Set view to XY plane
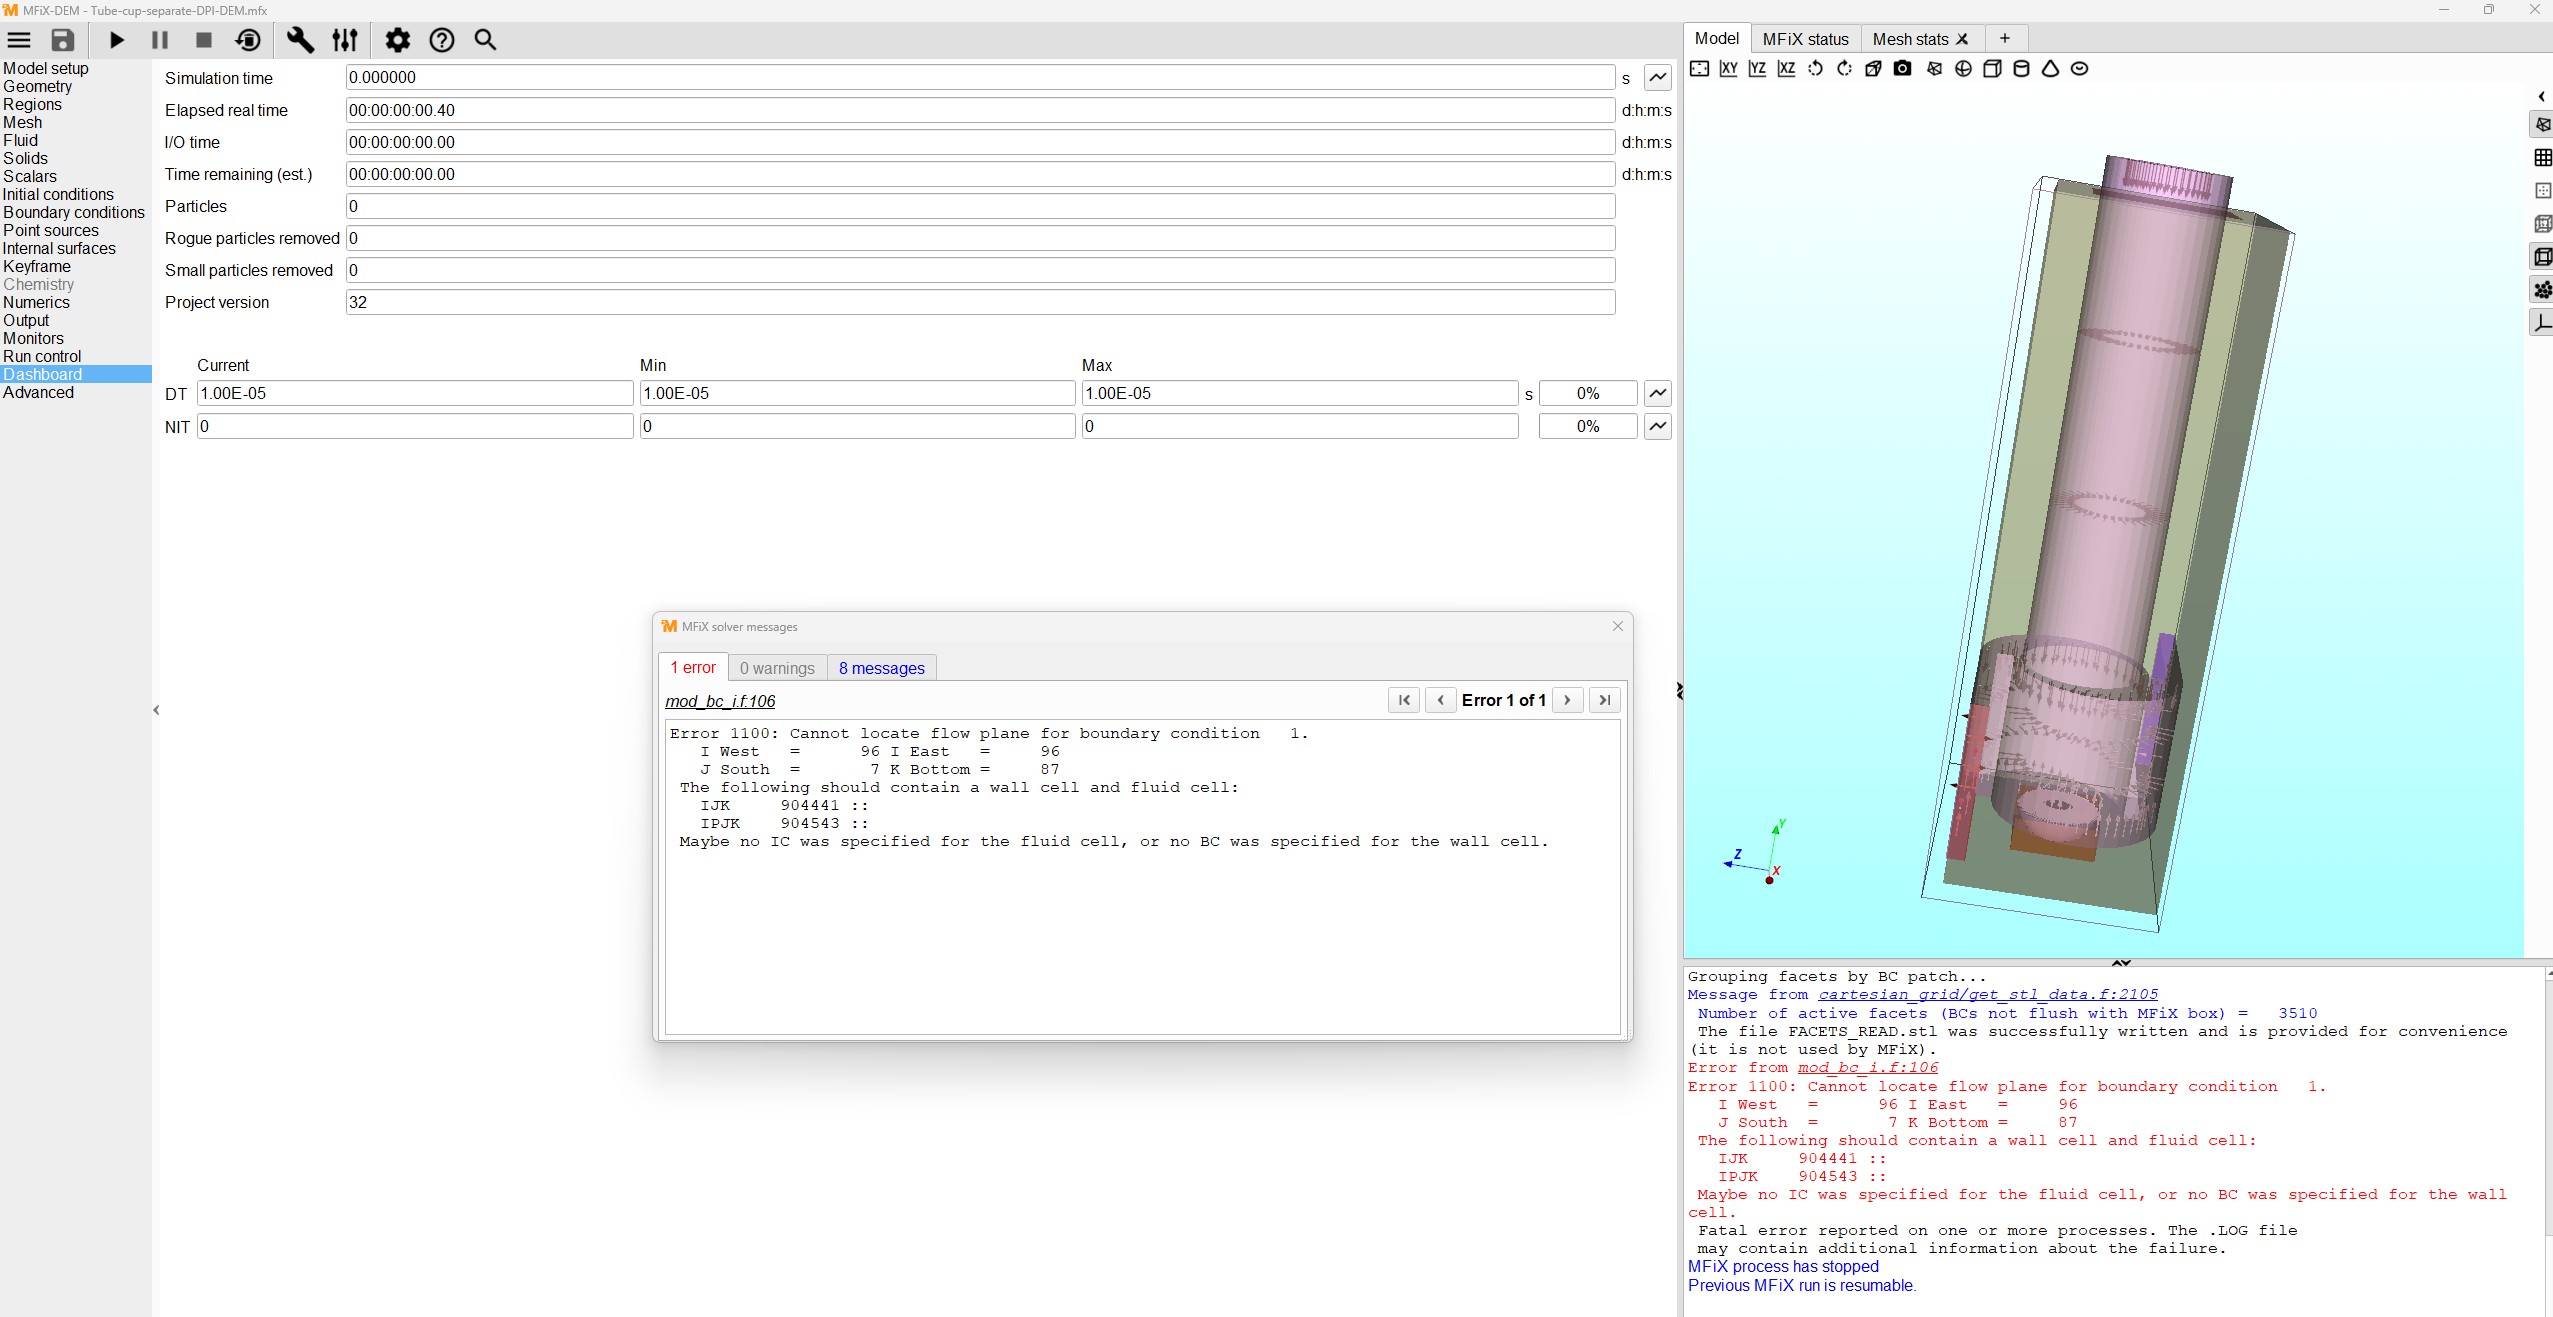 1728,69
